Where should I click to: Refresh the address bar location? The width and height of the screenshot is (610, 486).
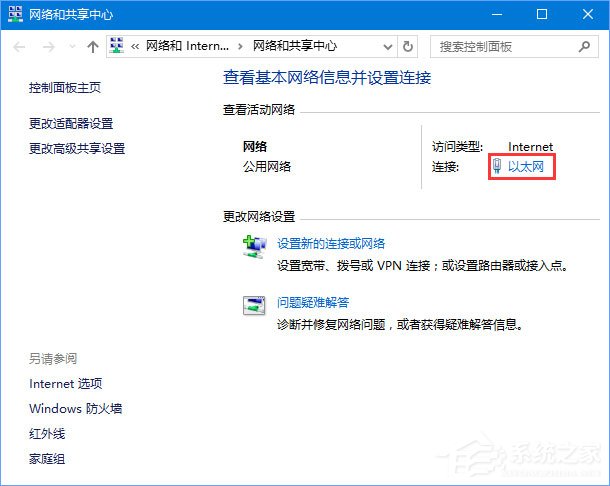pos(407,47)
